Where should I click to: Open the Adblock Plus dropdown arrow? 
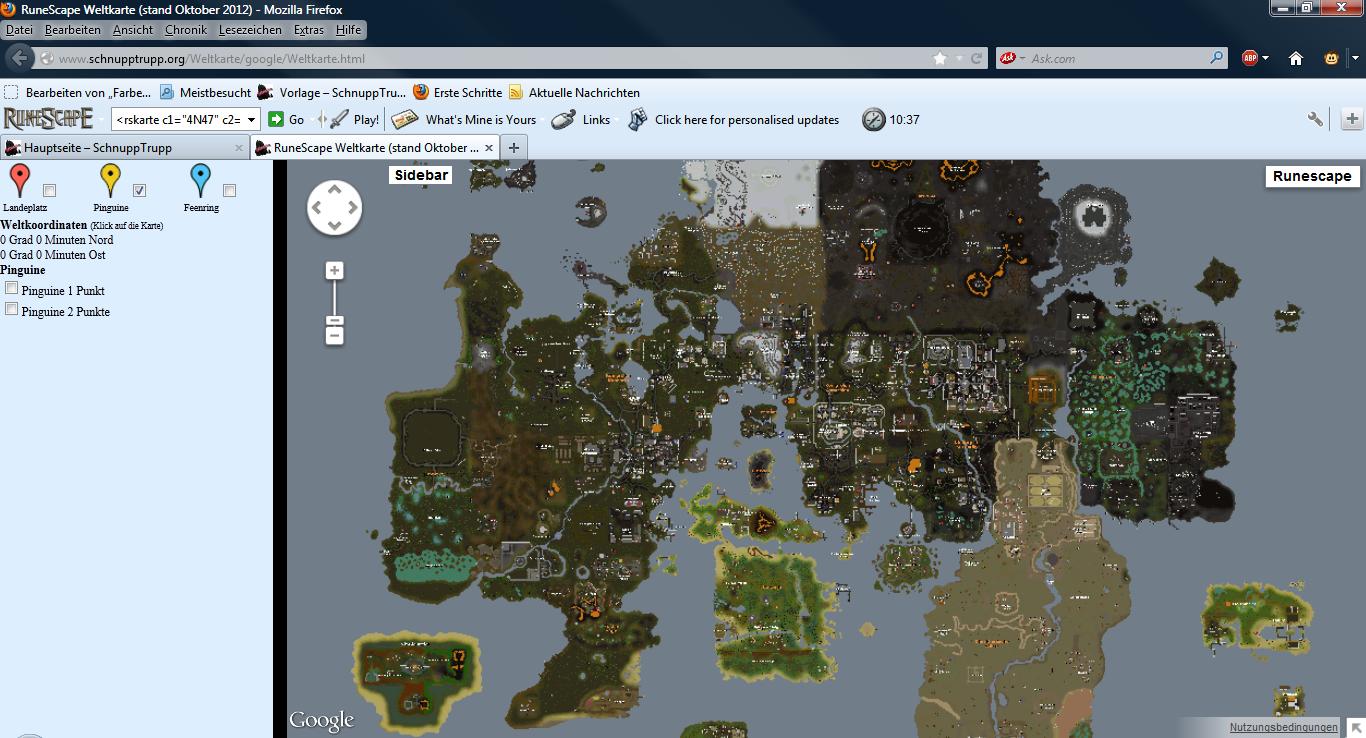coord(1266,58)
